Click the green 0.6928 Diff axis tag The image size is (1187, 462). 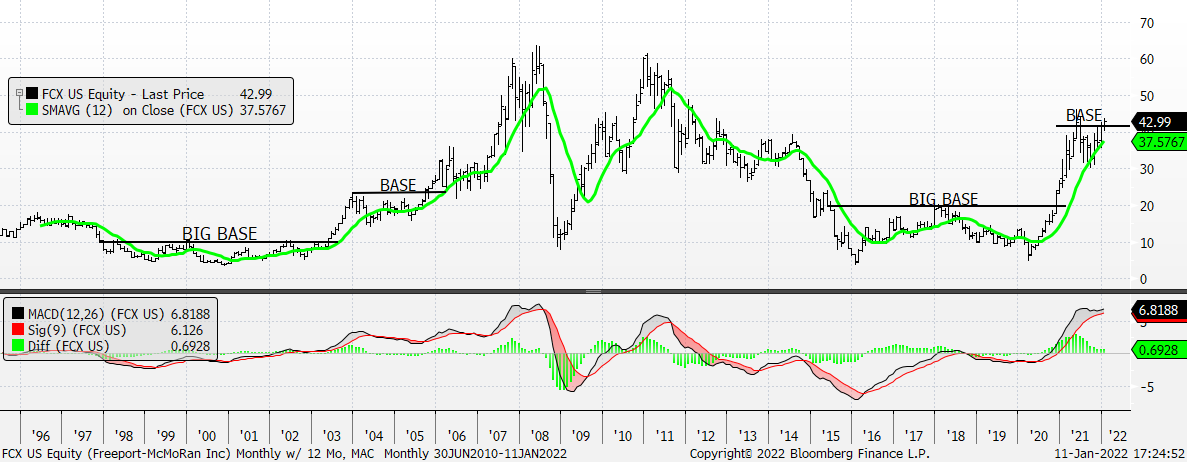point(1157,349)
